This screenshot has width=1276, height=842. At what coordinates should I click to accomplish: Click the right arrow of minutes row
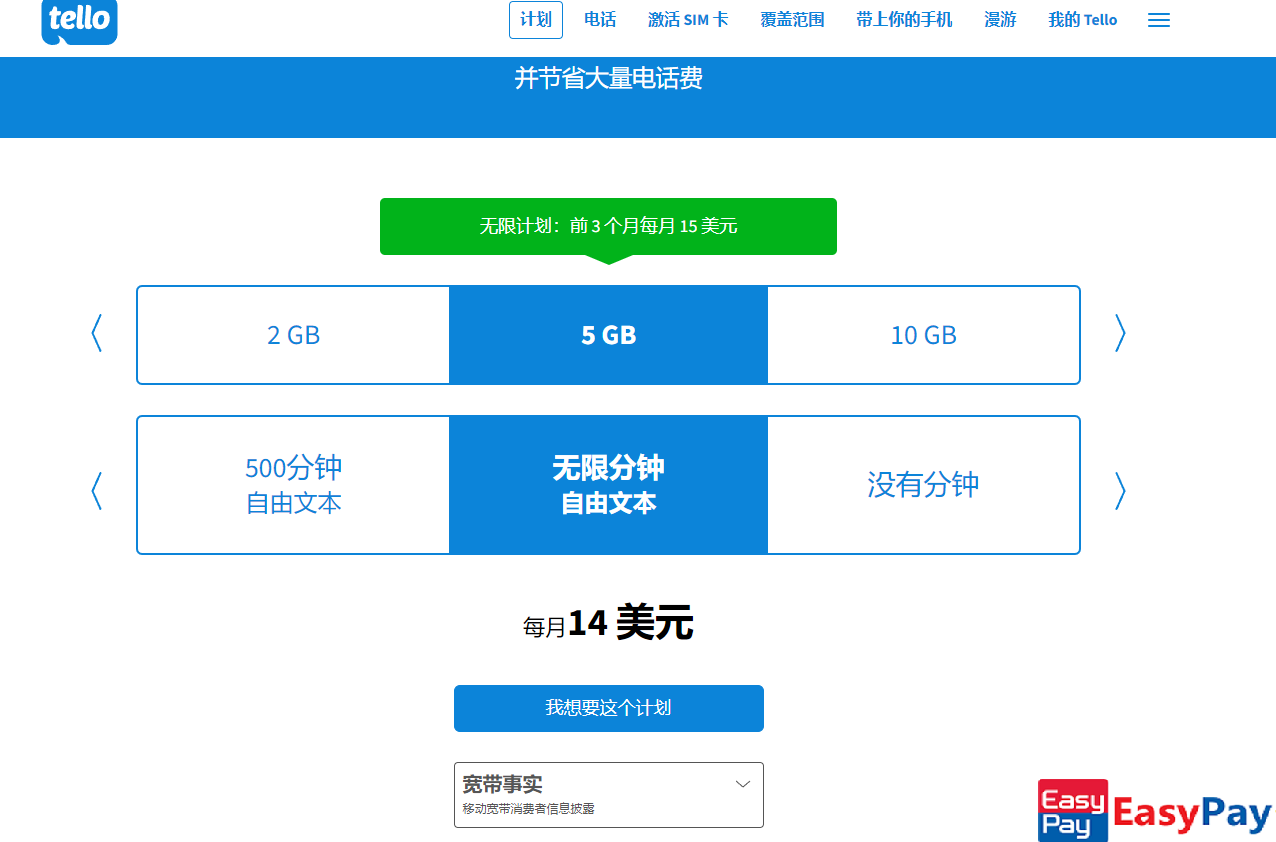coord(1120,491)
